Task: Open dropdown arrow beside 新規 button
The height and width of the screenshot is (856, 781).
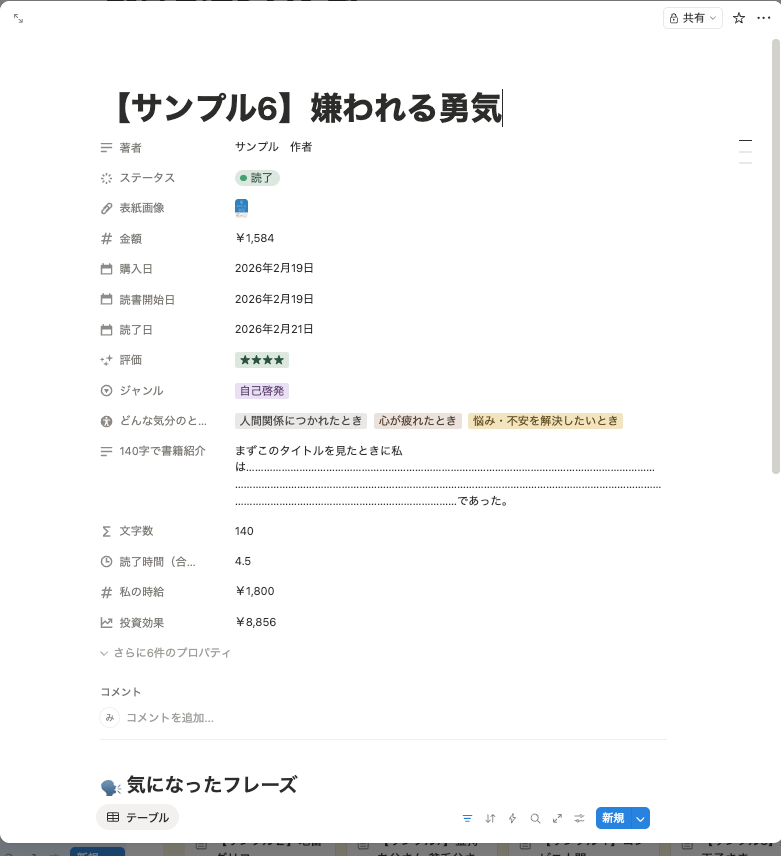Action: point(641,818)
